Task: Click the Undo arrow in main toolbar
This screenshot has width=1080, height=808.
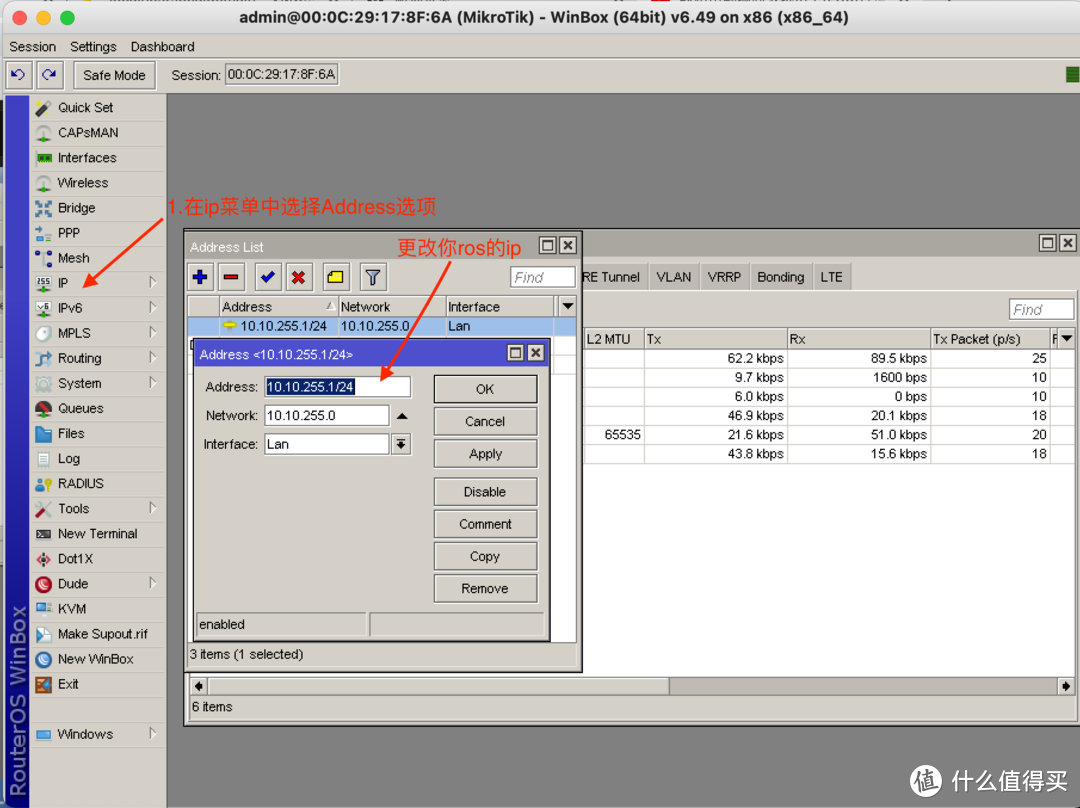Action: click(x=18, y=75)
